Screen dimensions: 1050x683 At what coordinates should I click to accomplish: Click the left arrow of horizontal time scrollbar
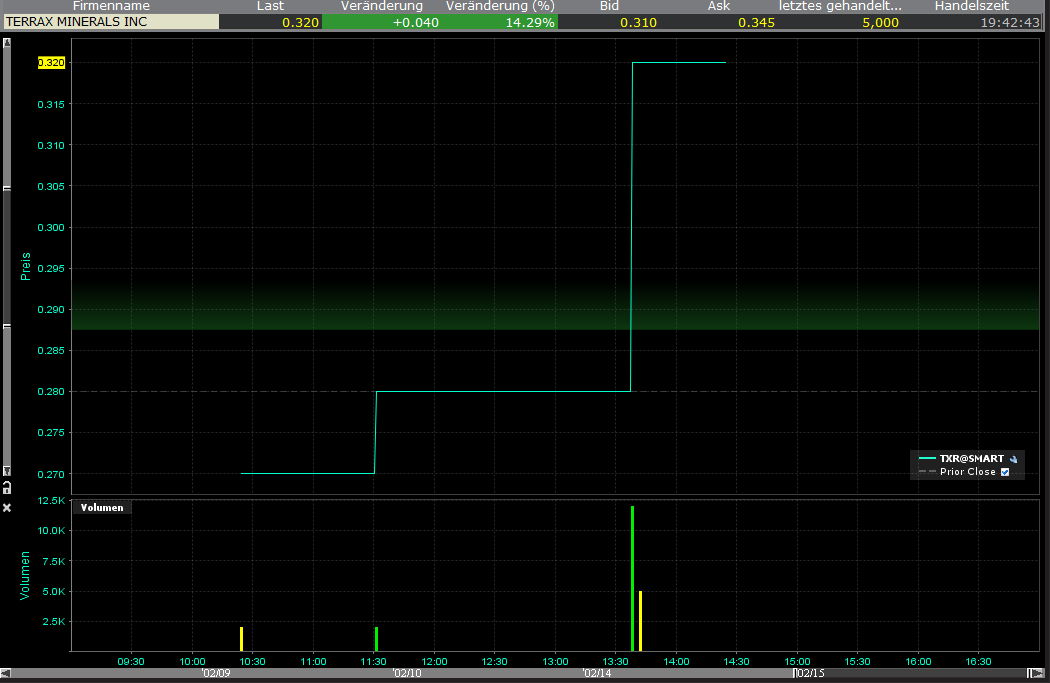click(5, 673)
